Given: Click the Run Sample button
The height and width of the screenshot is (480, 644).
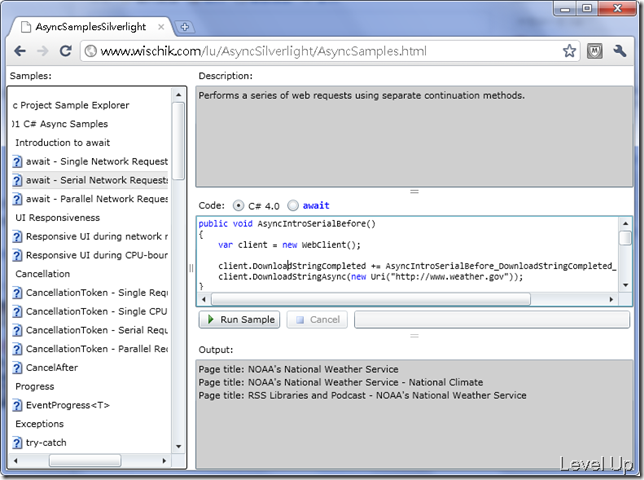Looking at the screenshot, I should coord(239,319).
